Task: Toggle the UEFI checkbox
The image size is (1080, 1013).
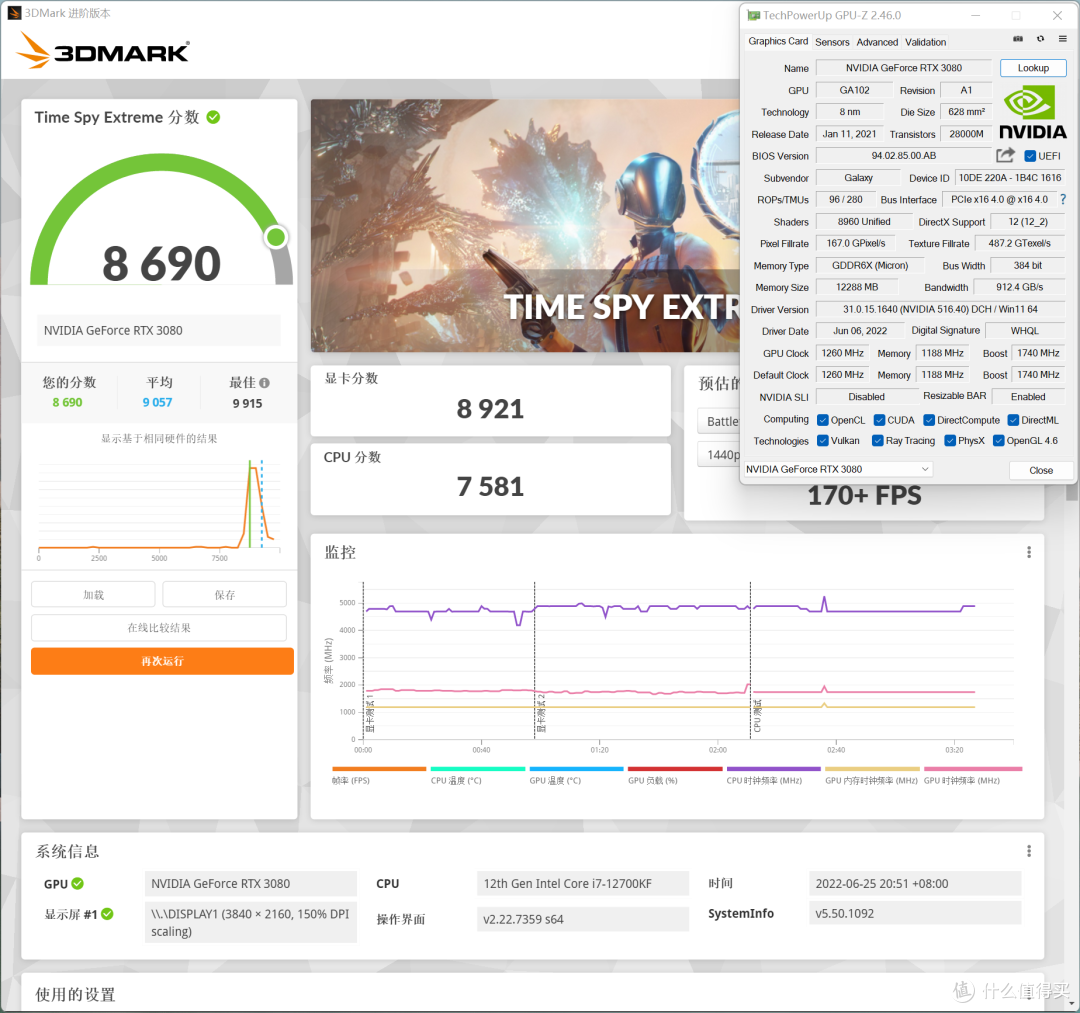Action: pyautogui.click(x=1030, y=156)
